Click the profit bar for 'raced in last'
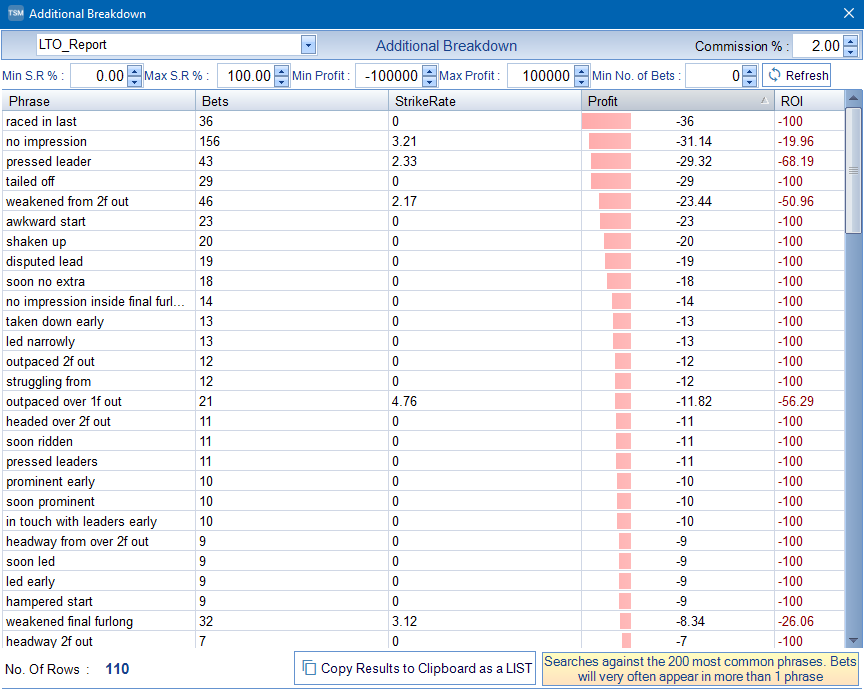This screenshot has height=690, width=864. [x=607, y=121]
